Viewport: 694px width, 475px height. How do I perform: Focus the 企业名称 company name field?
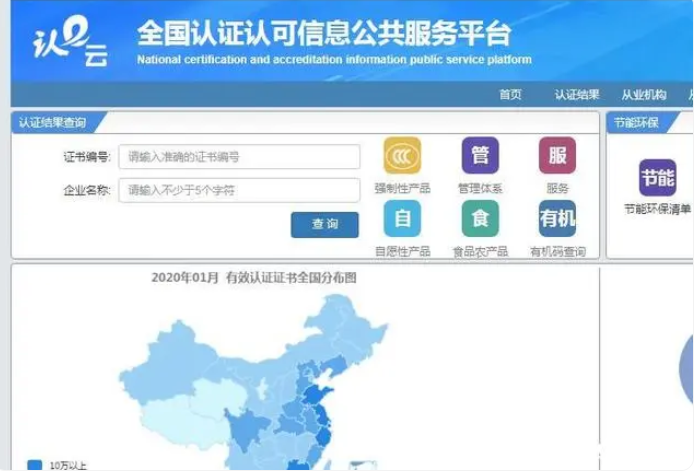point(239,190)
